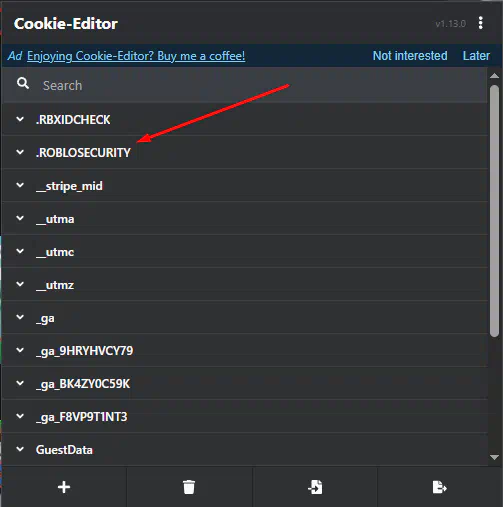This screenshot has width=503, height=507.
Task: Click the scrollbar down arrow
Action: click(494, 457)
